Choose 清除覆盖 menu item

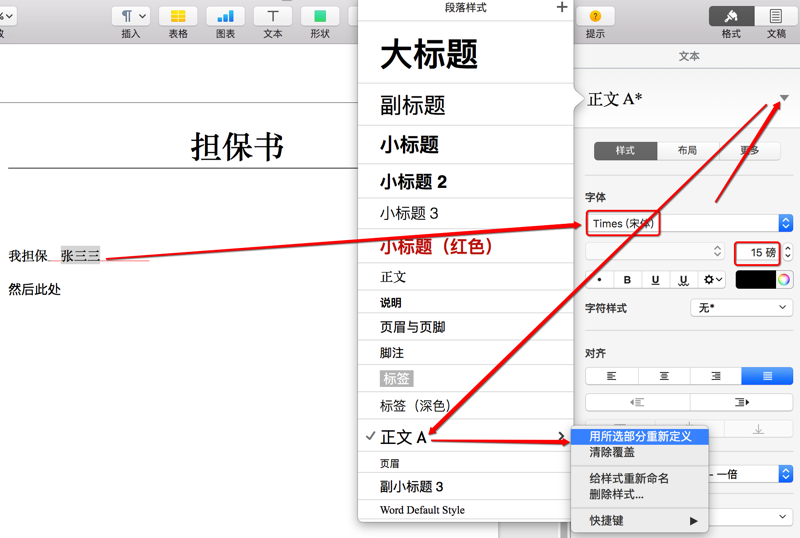tap(640, 452)
